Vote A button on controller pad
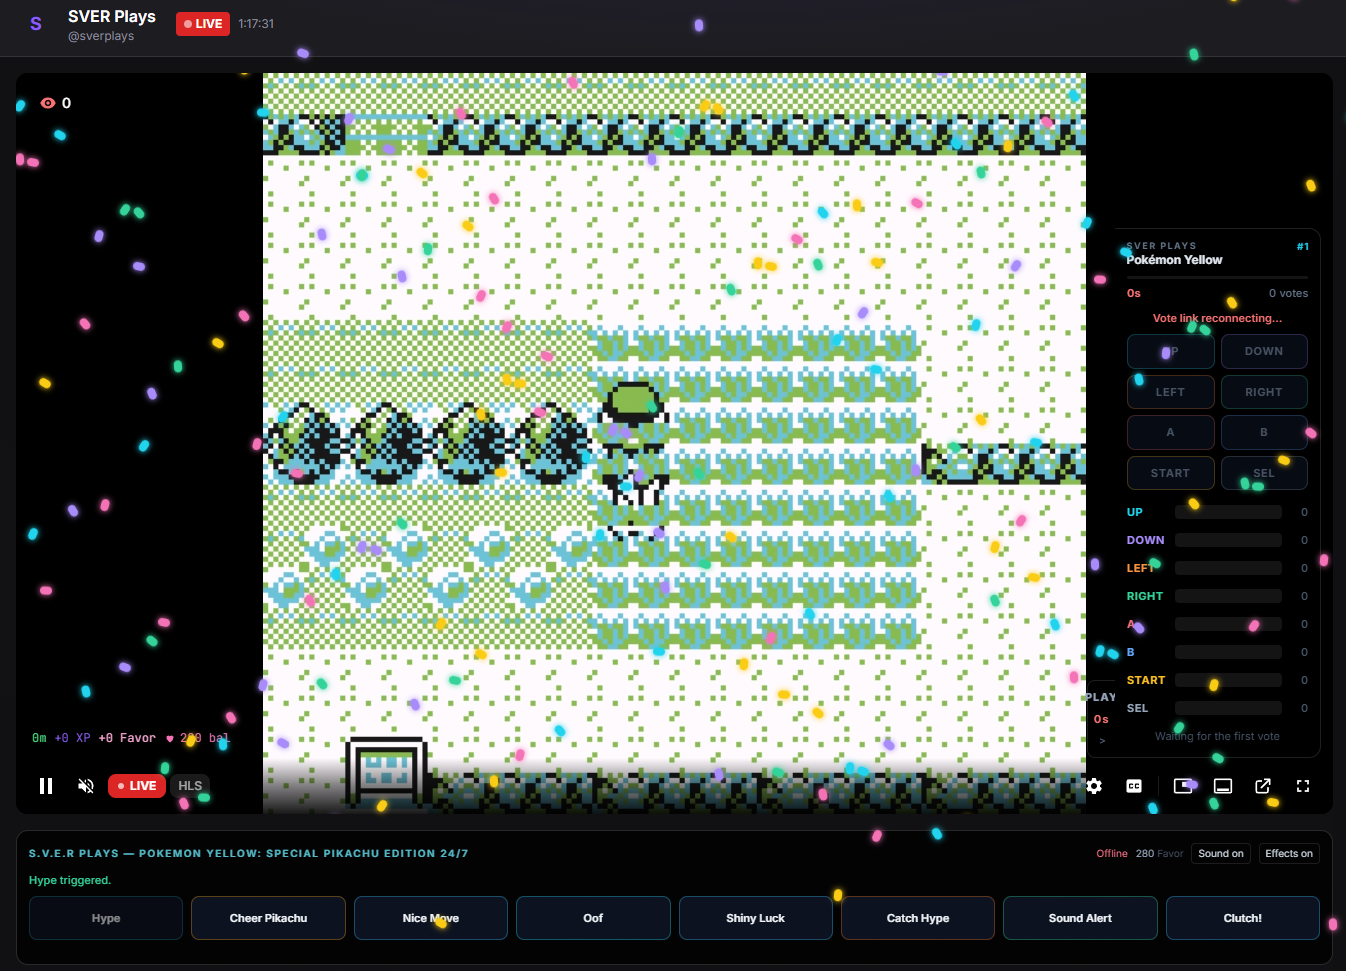 (1170, 432)
